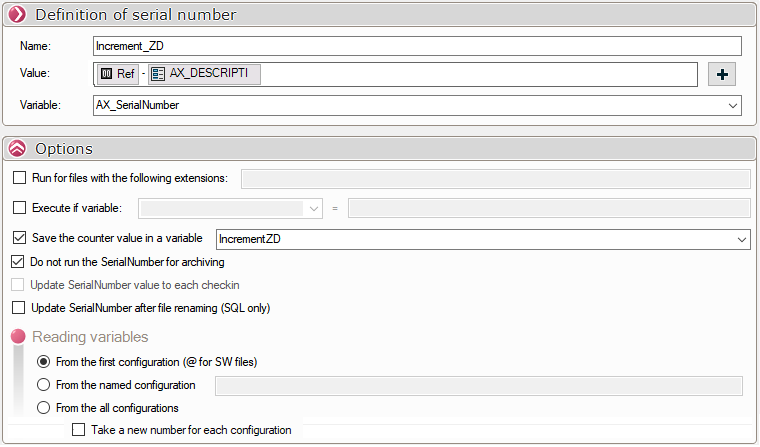Screen dimensions: 760x447
Task: Enable Run for files with following extensions
Action: click(x=20, y=178)
